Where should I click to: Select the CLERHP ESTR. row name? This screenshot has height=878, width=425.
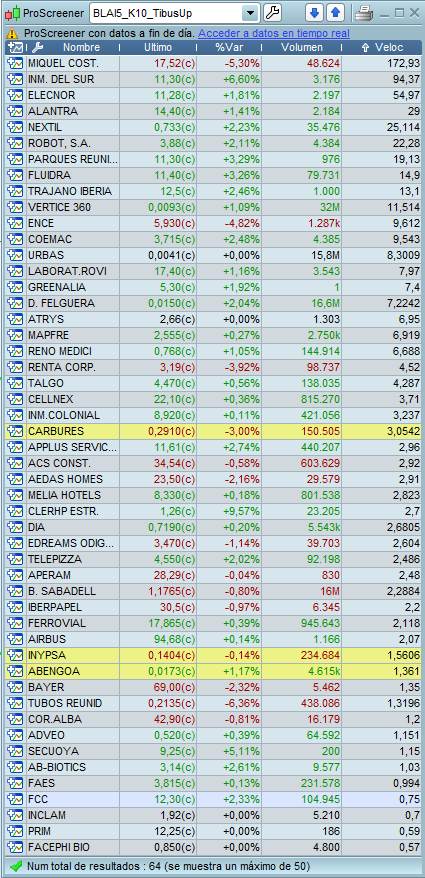pyautogui.click(x=63, y=511)
